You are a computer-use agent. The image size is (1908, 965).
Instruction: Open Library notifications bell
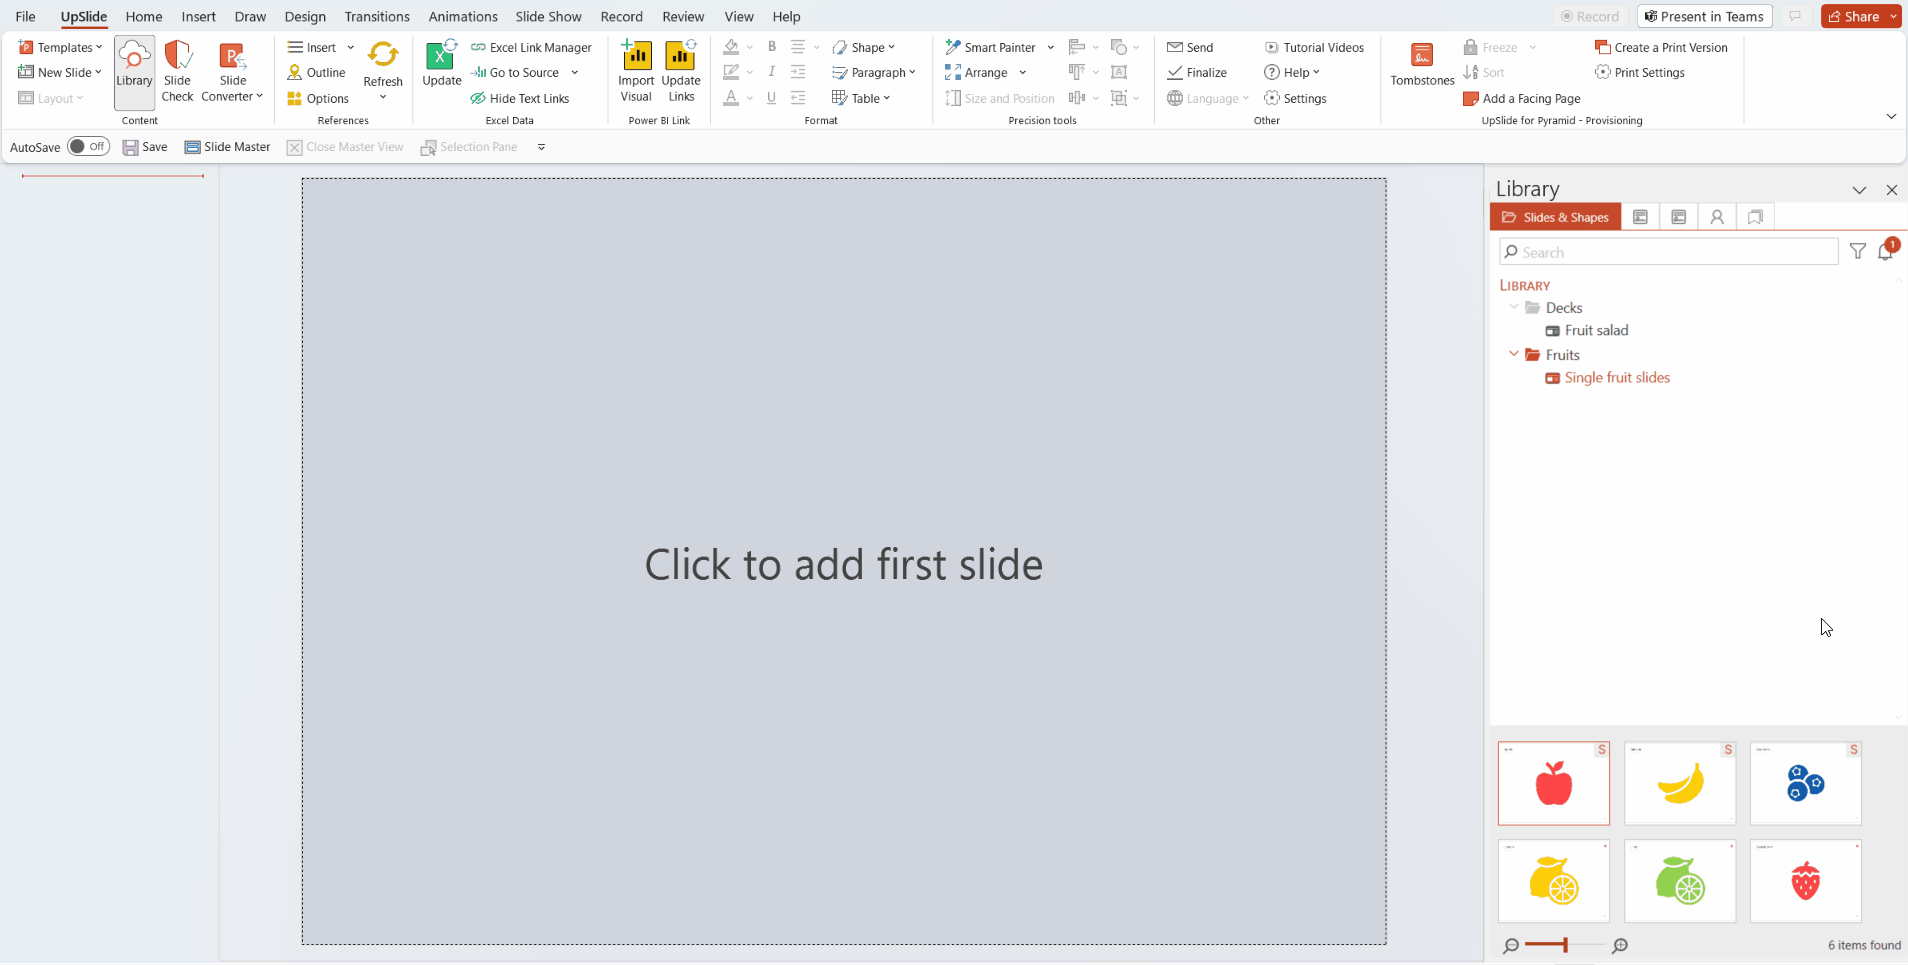point(1886,251)
